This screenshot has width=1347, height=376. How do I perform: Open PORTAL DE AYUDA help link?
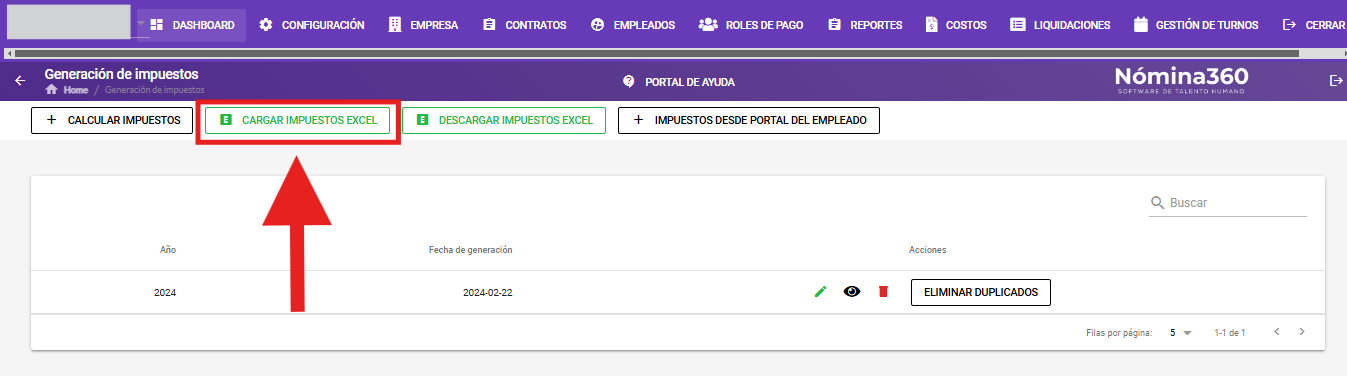tap(679, 81)
